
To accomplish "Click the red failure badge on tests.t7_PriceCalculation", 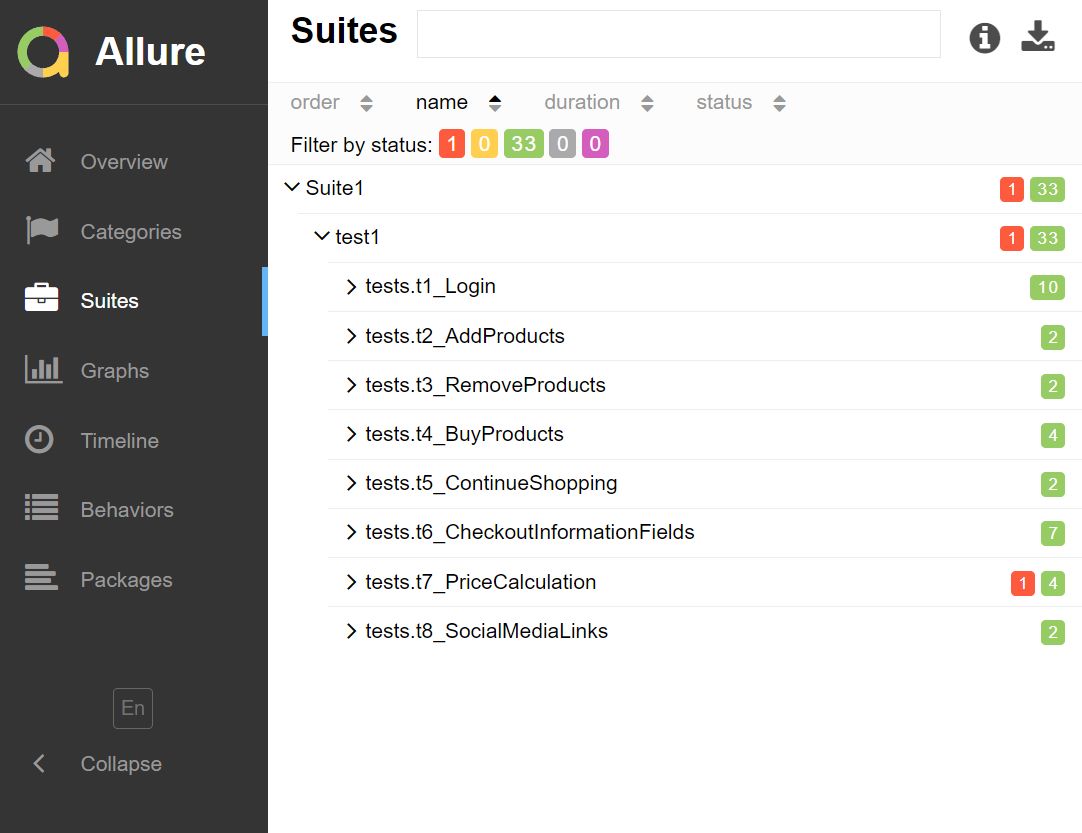I will [x=1022, y=582].
